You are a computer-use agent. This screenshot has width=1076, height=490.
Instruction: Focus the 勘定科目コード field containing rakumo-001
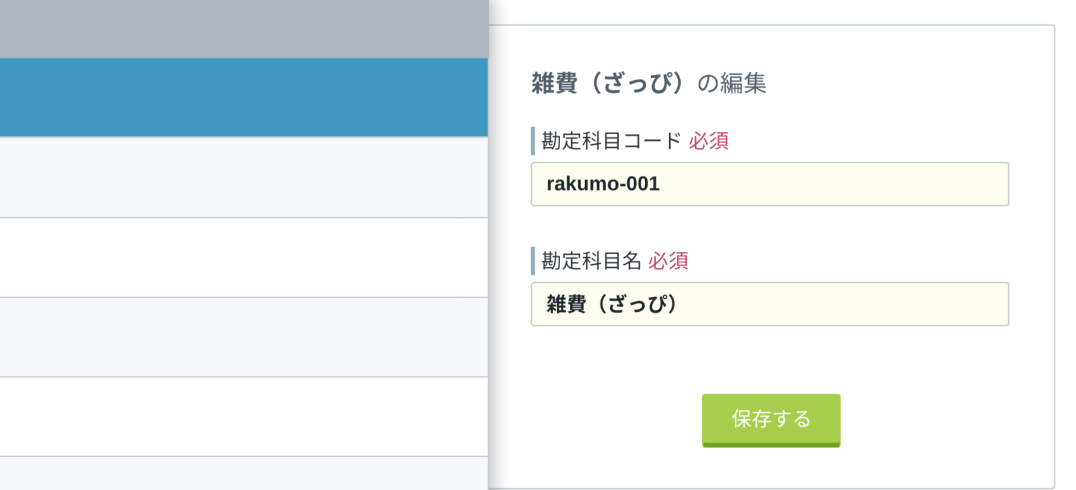(770, 184)
